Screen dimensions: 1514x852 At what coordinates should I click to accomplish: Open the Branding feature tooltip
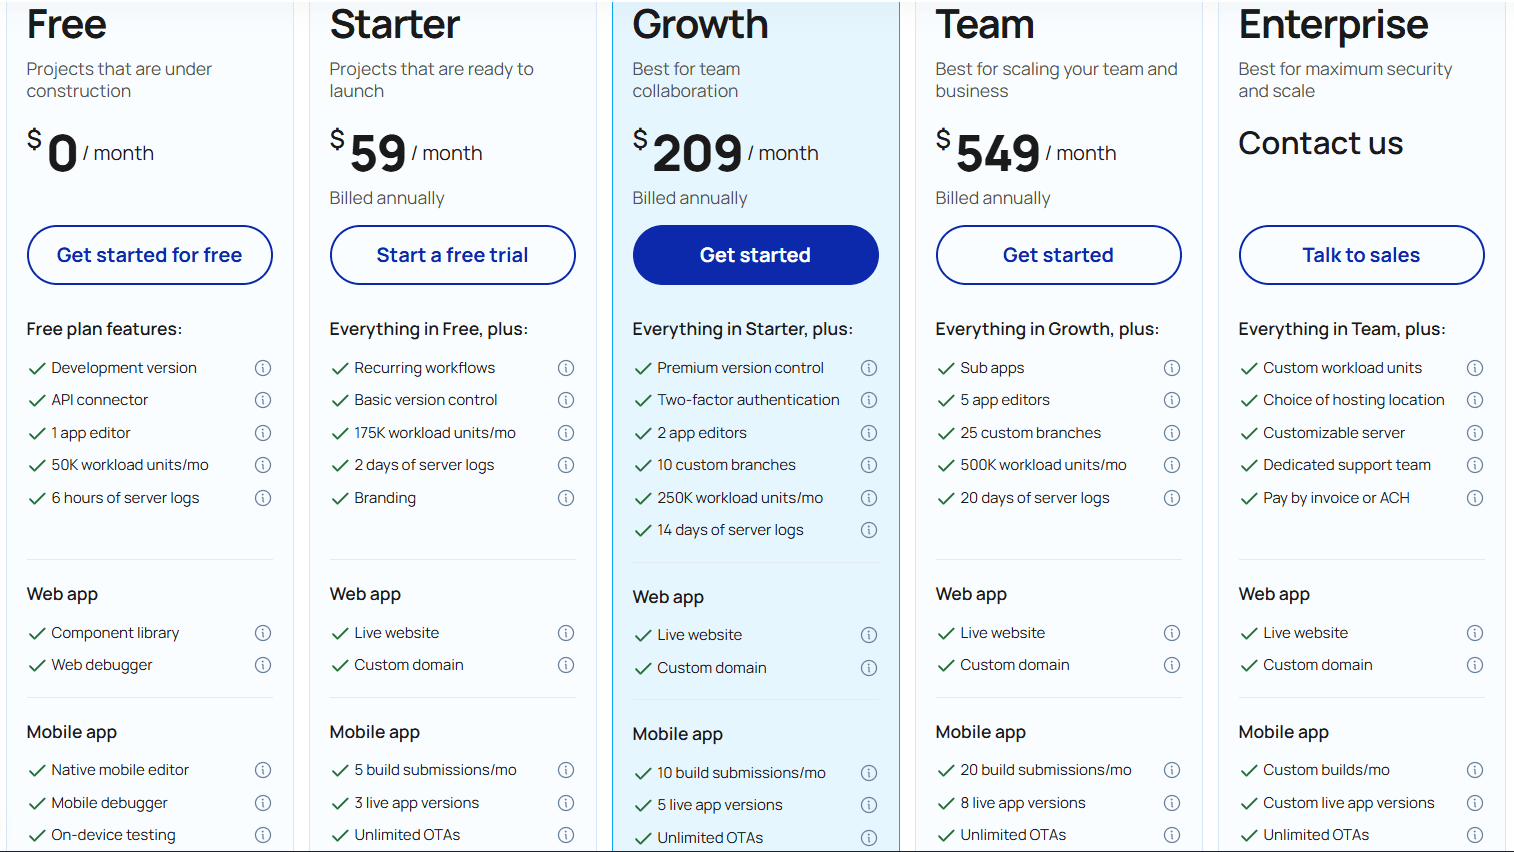pyautogui.click(x=566, y=497)
